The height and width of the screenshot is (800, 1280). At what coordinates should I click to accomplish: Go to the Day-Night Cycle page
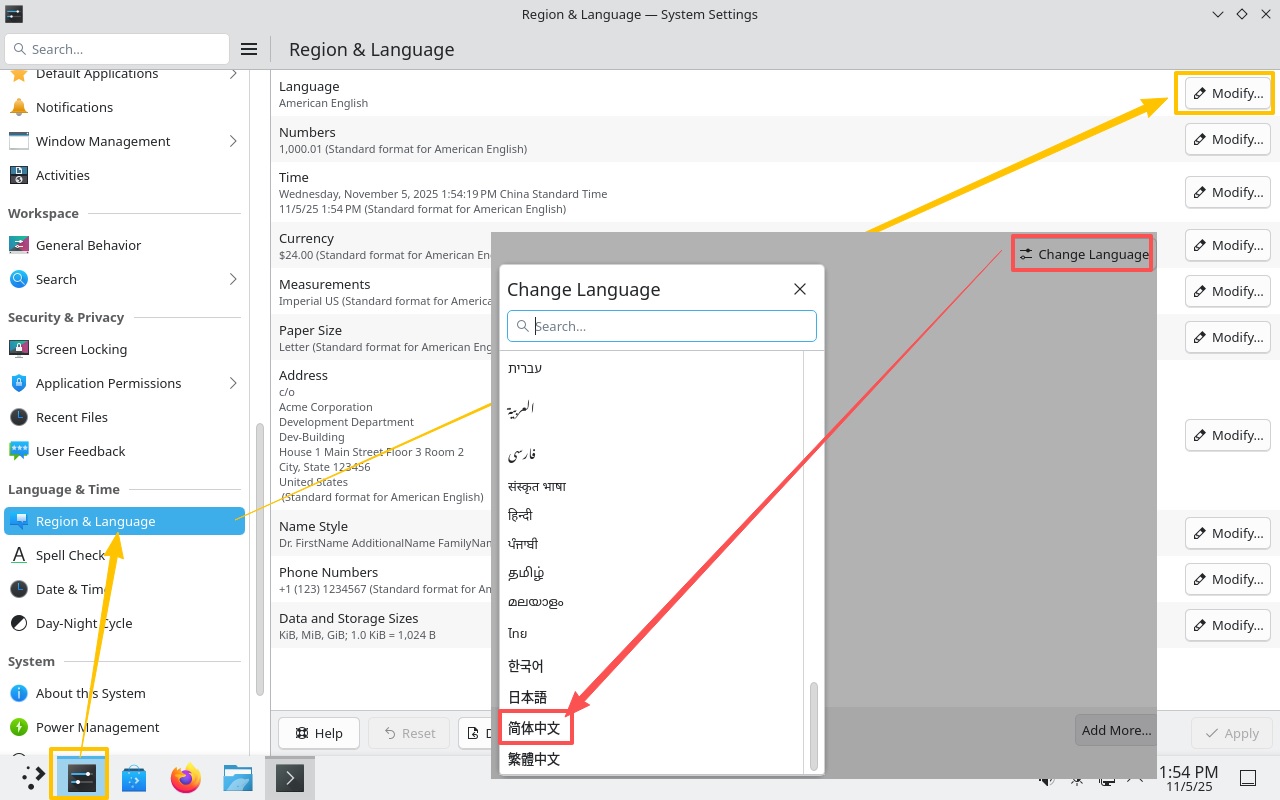click(x=84, y=623)
